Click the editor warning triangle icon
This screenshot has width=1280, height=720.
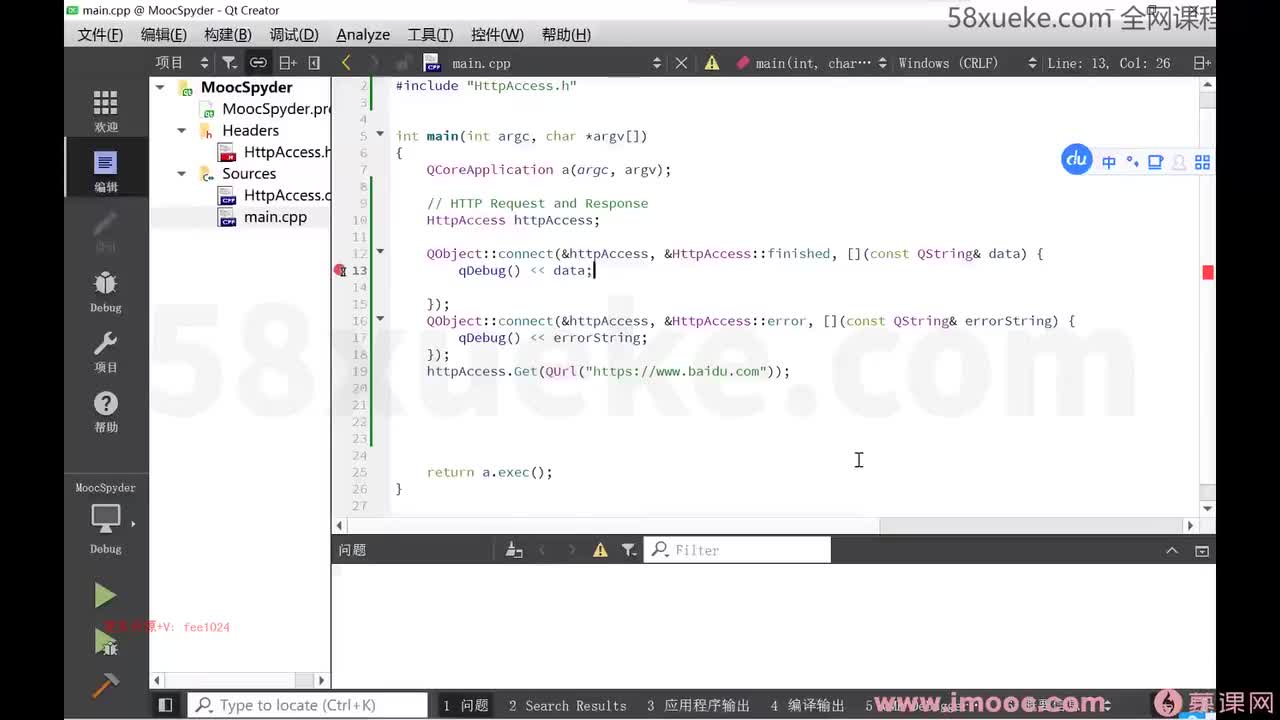pos(712,63)
